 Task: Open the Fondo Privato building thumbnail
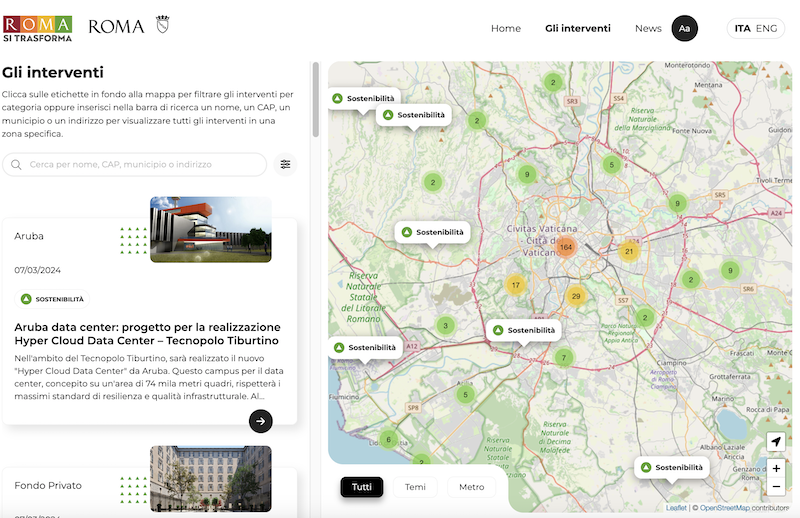(211, 479)
